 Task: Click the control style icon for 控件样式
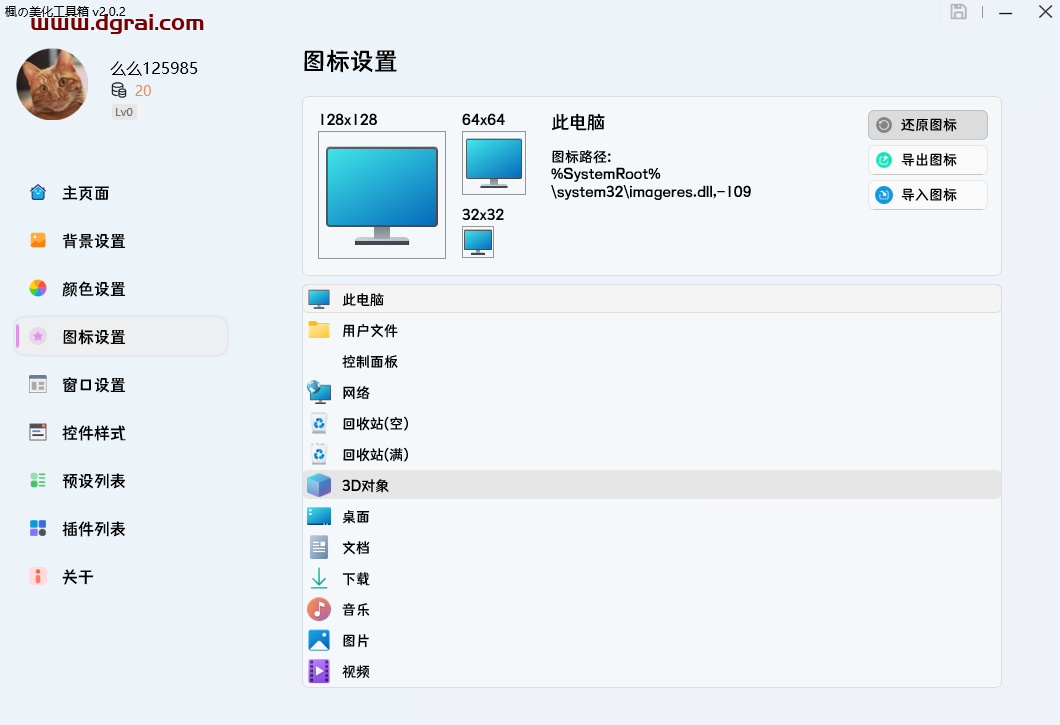[x=38, y=432]
